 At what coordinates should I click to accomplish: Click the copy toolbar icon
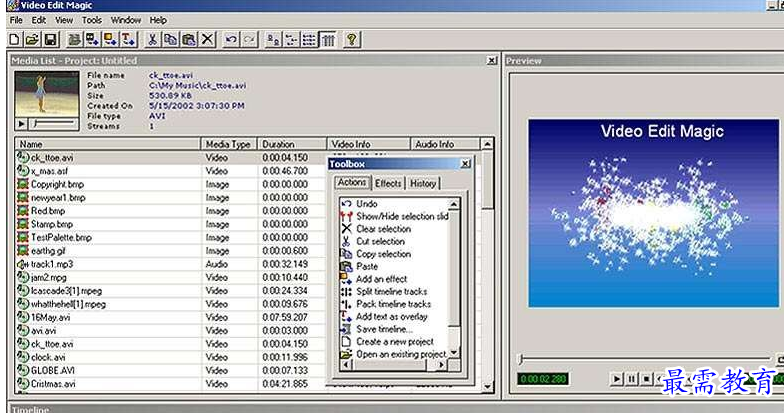coord(170,40)
